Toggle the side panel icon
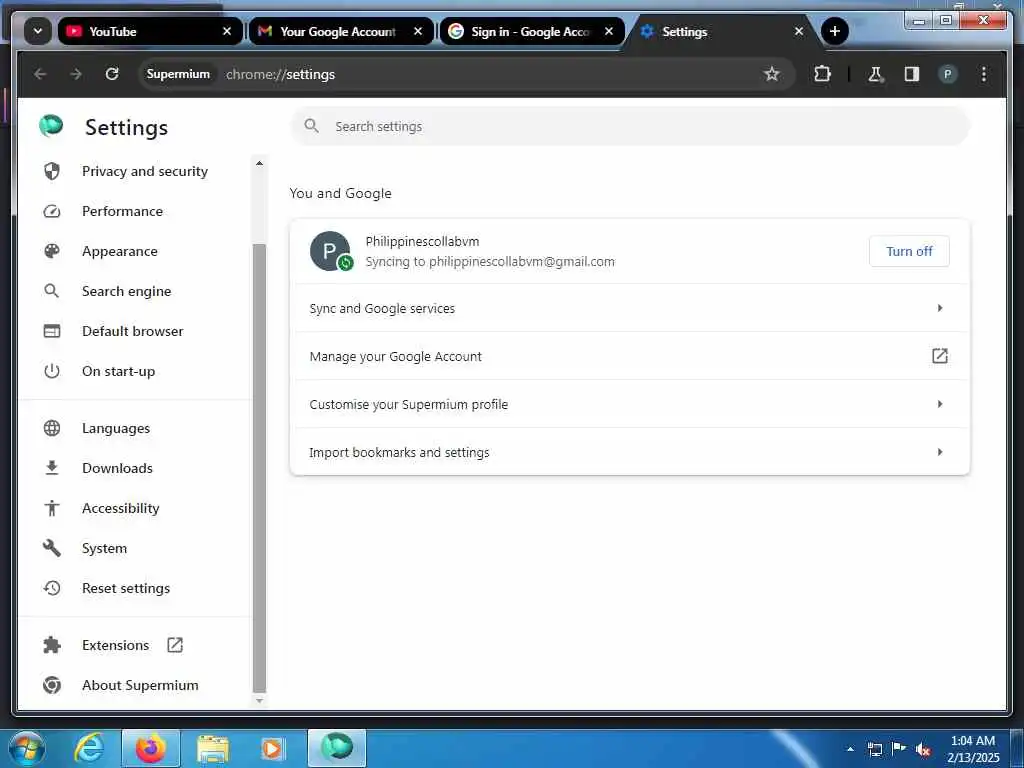 [912, 74]
